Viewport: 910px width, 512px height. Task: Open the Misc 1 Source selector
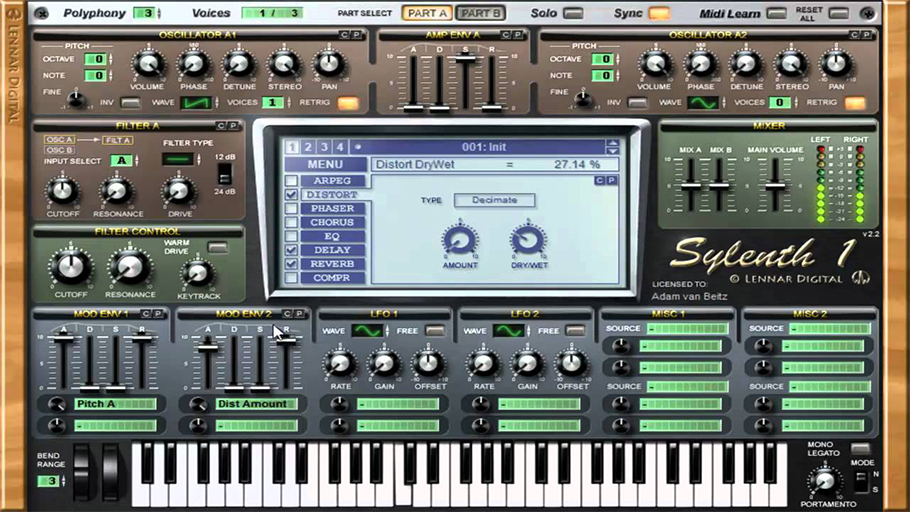coord(688,329)
